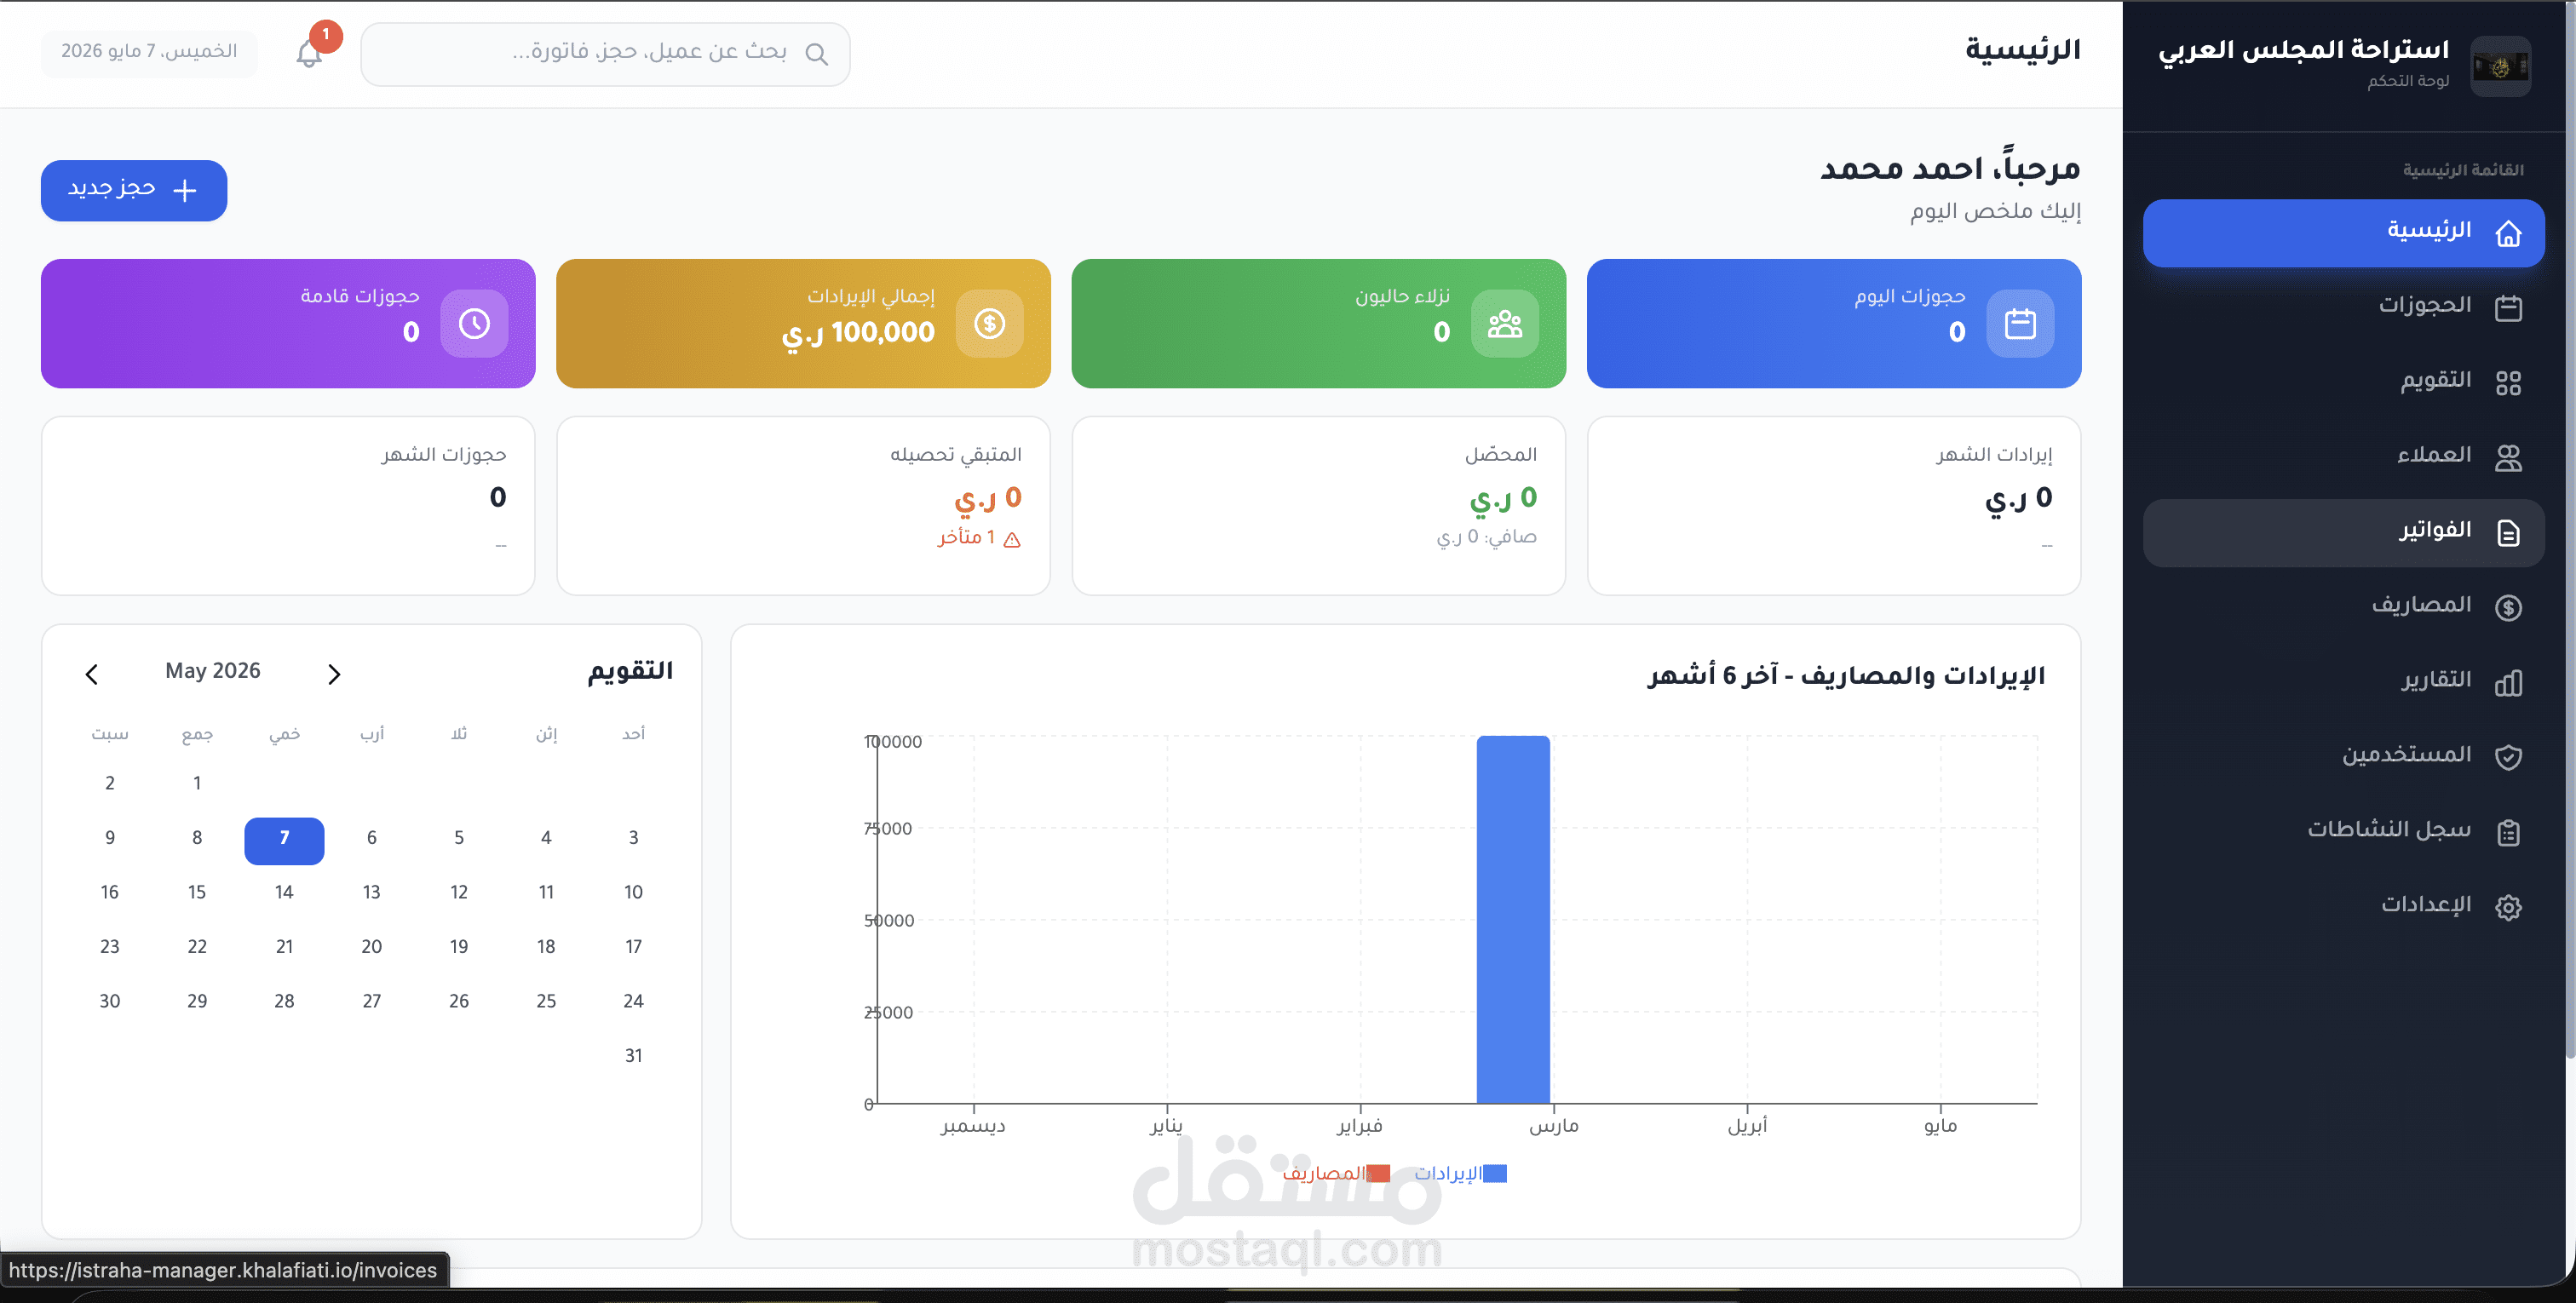This screenshot has height=1303, width=2576.
Task: Click the search magnifier icon
Action: 816,54
